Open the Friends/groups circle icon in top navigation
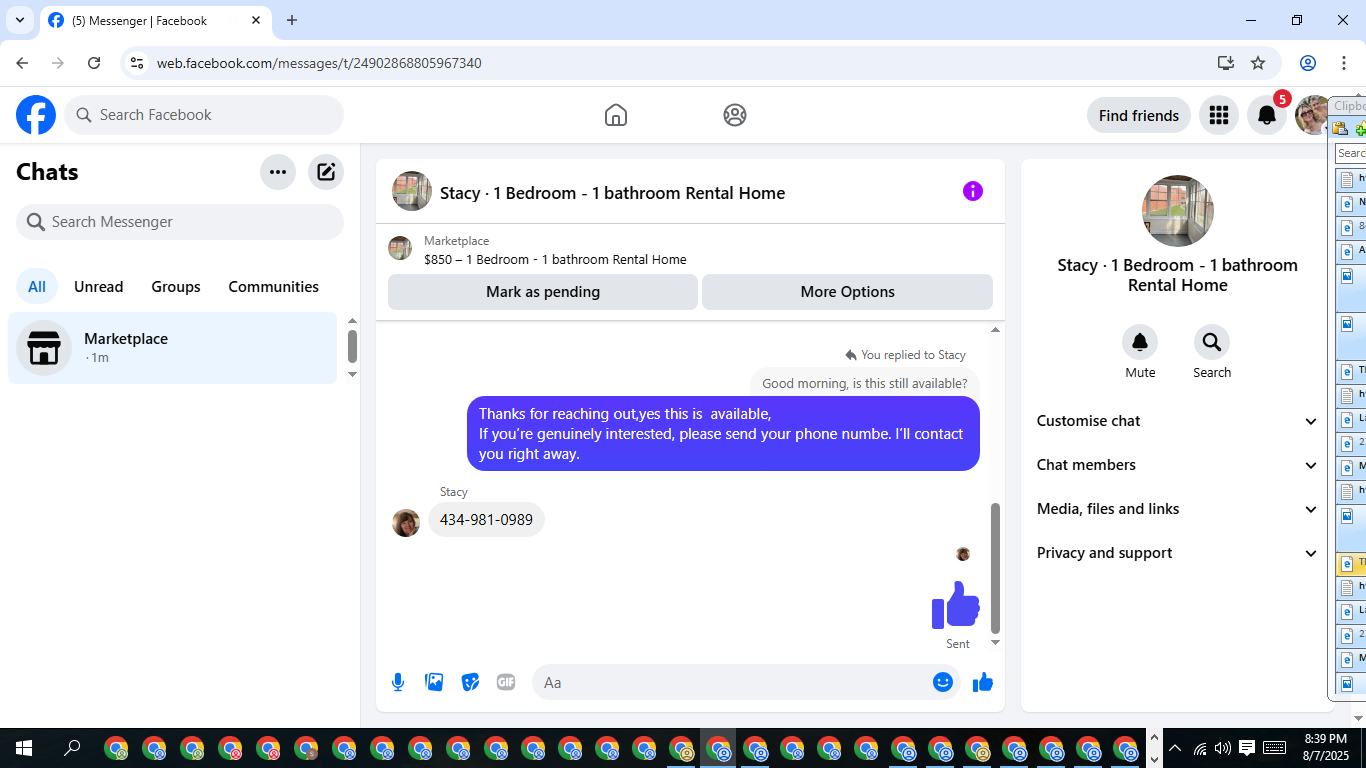This screenshot has width=1366, height=768. pos(735,115)
